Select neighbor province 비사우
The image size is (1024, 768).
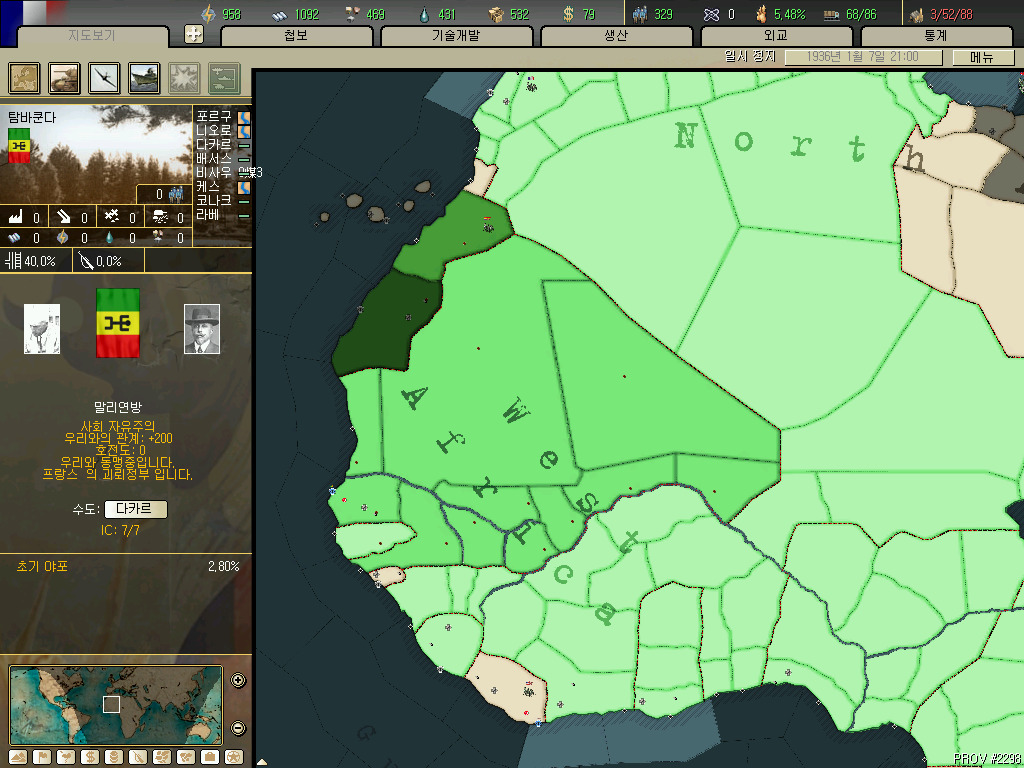click(214, 172)
